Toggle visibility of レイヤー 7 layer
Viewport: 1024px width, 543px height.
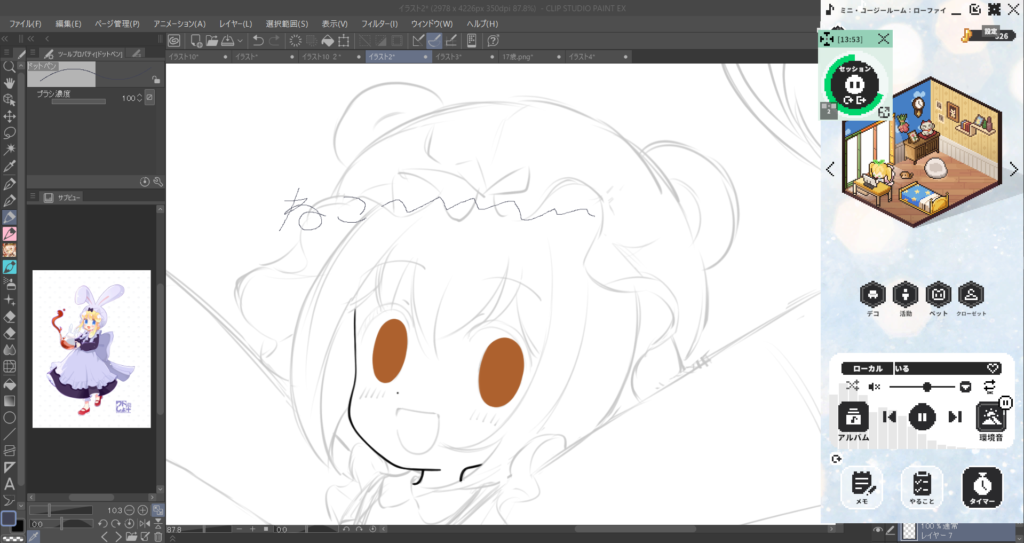[877, 530]
